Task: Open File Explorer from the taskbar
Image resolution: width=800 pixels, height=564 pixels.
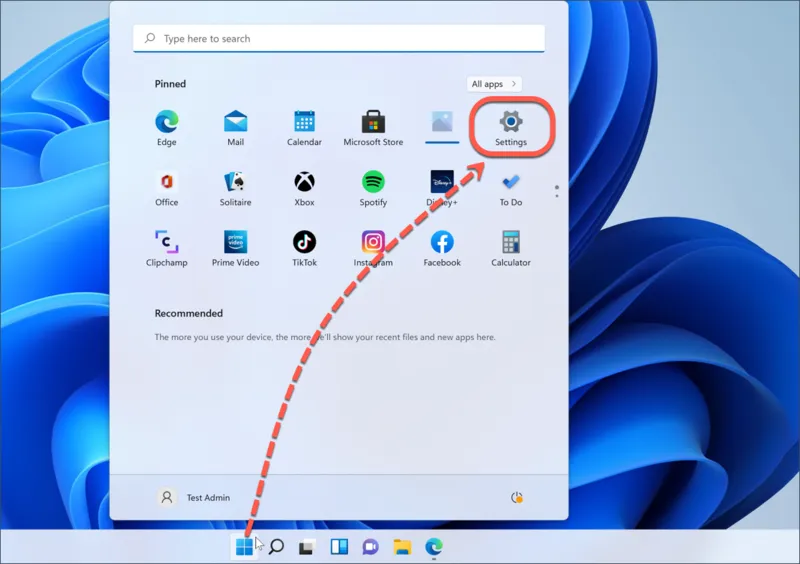Action: (x=402, y=547)
